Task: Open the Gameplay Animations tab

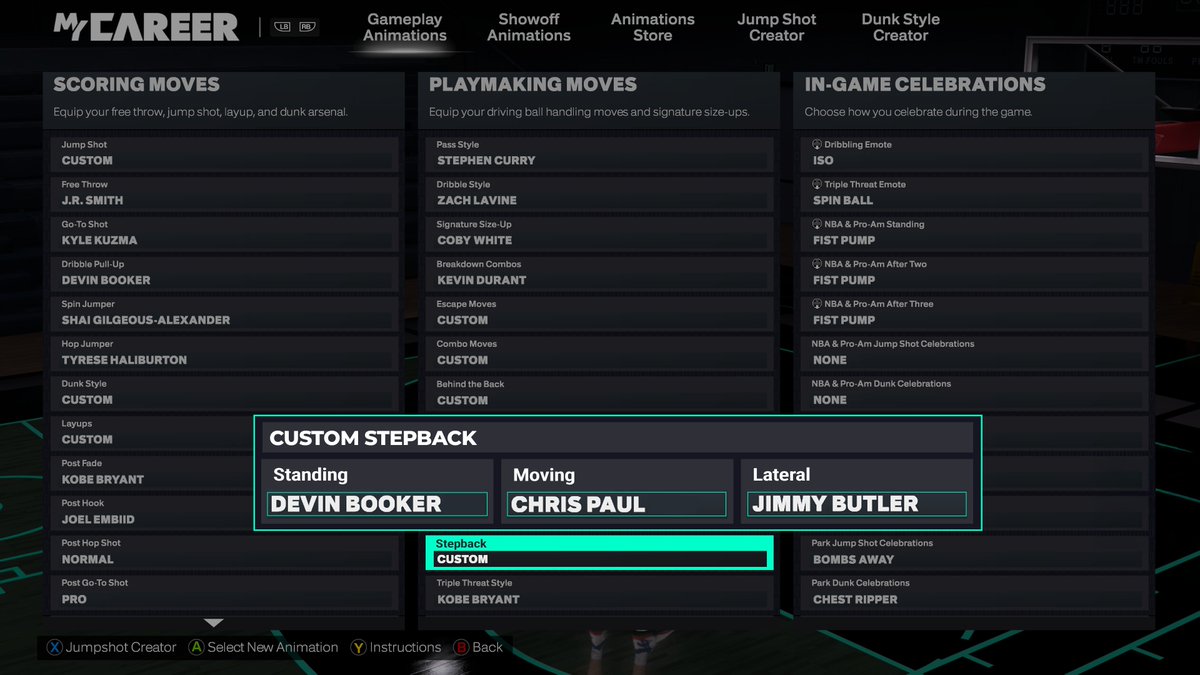Action: (405, 27)
